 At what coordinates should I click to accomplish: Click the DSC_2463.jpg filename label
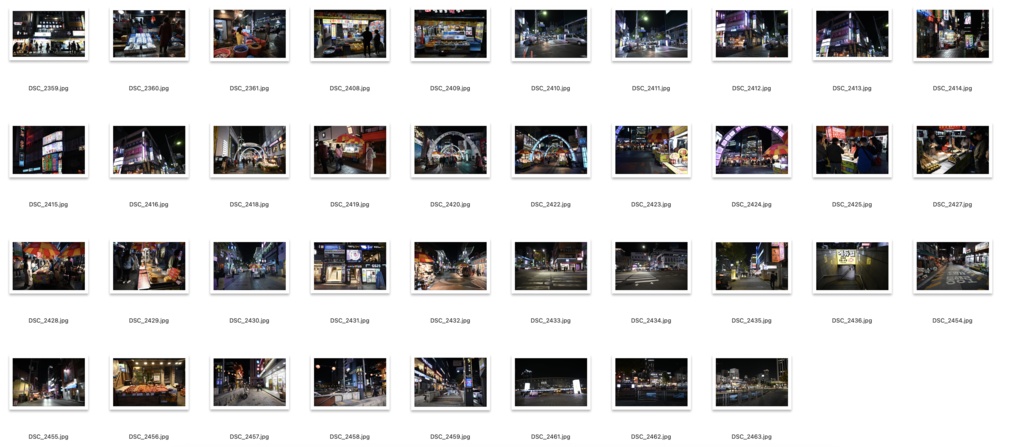(x=752, y=437)
